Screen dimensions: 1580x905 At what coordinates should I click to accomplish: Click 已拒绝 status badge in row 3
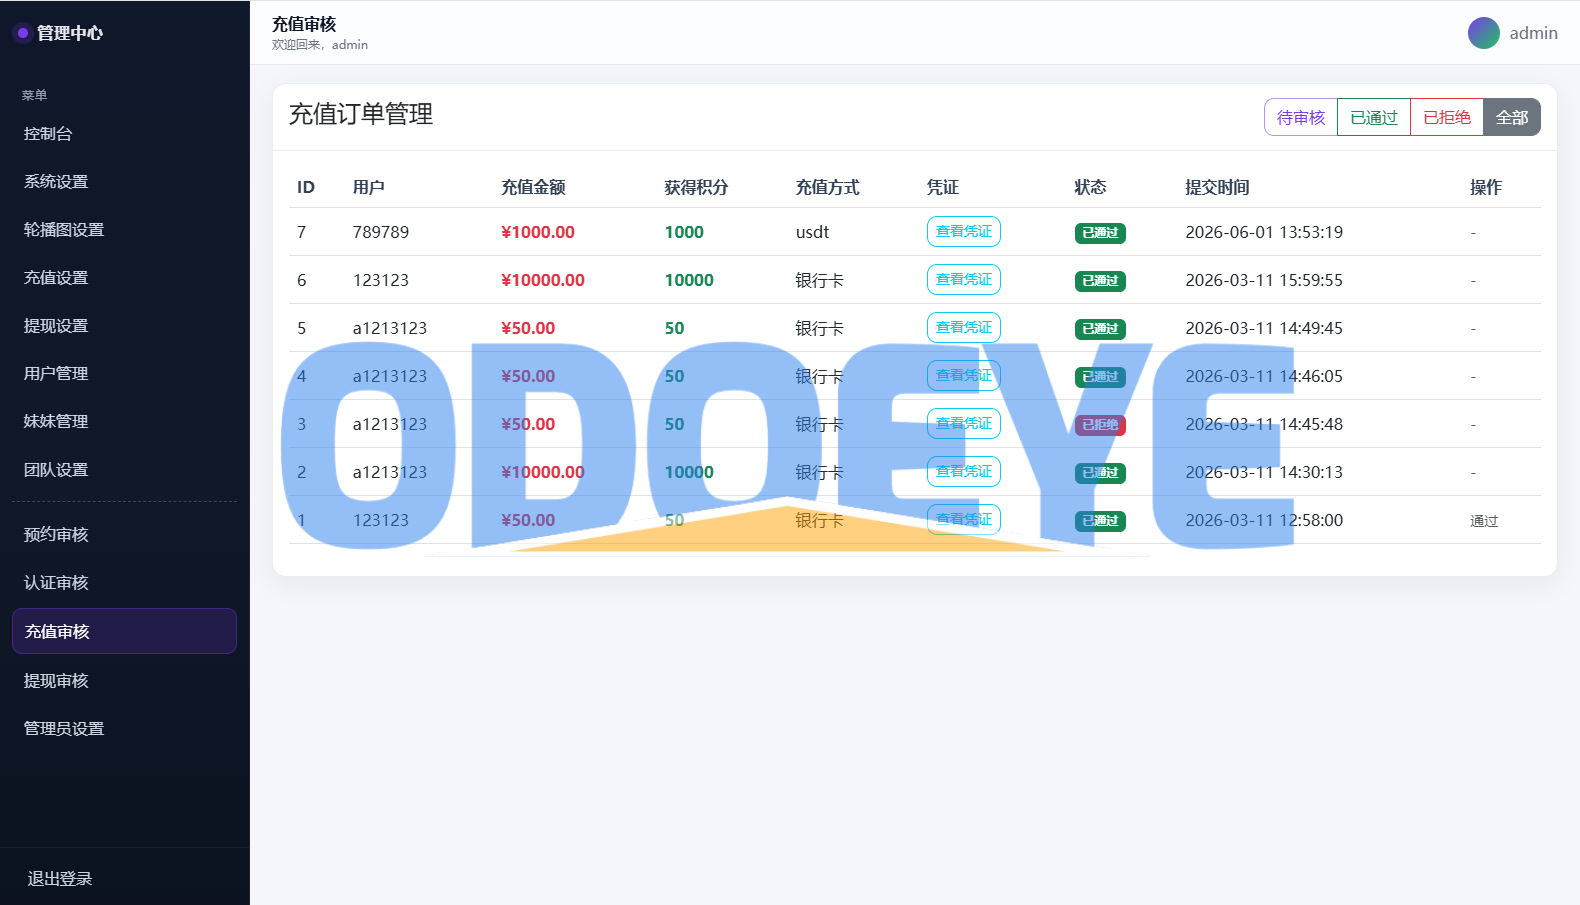(x=1100, y=425)
